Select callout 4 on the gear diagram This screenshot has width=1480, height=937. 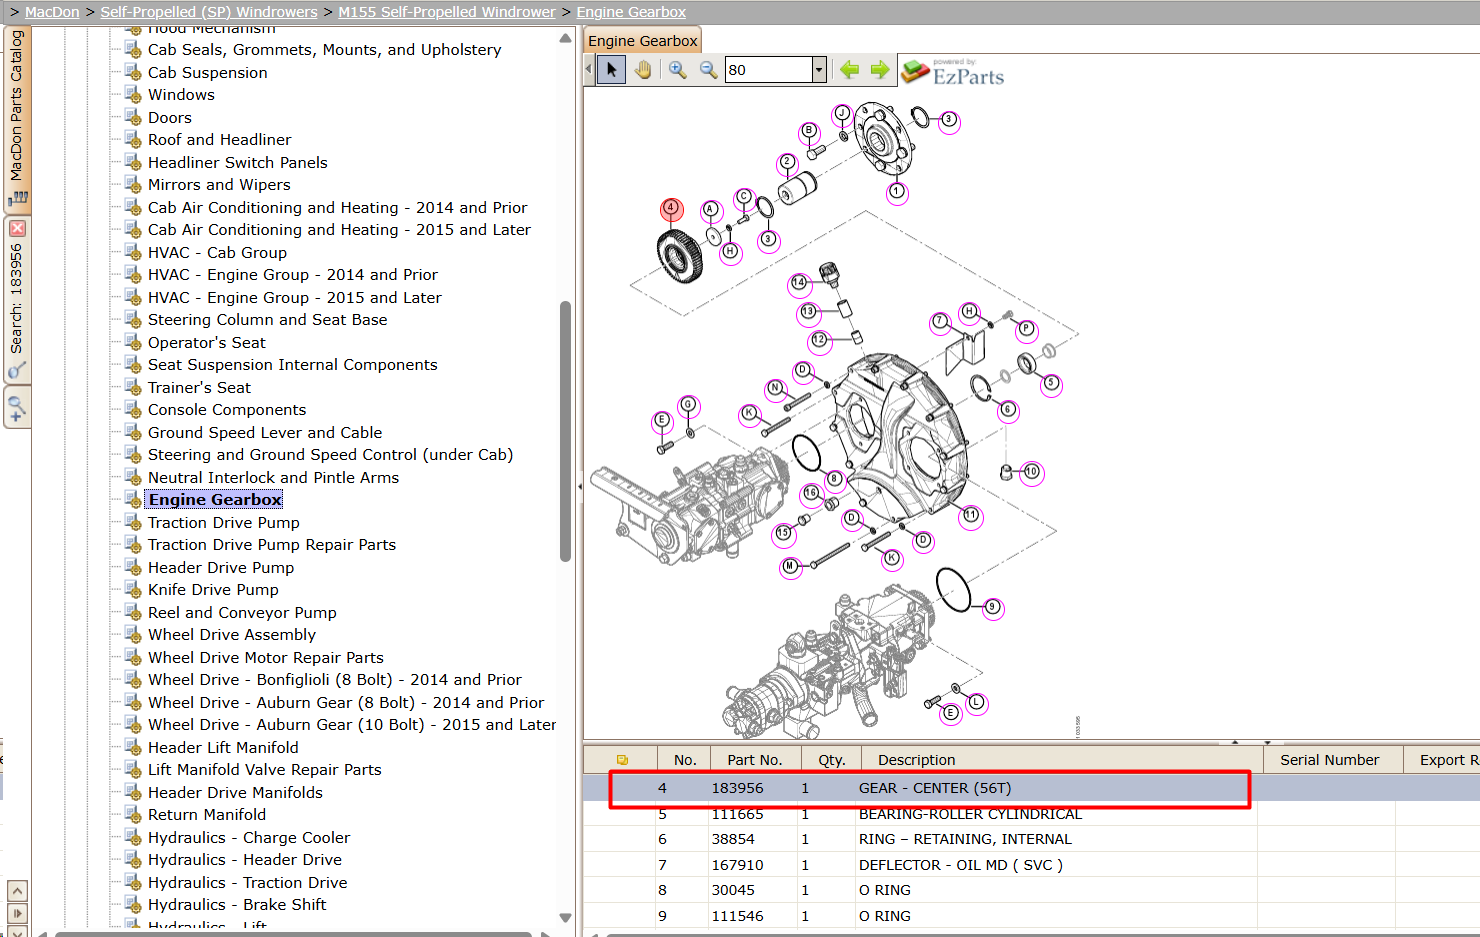[x=671, y=208]
